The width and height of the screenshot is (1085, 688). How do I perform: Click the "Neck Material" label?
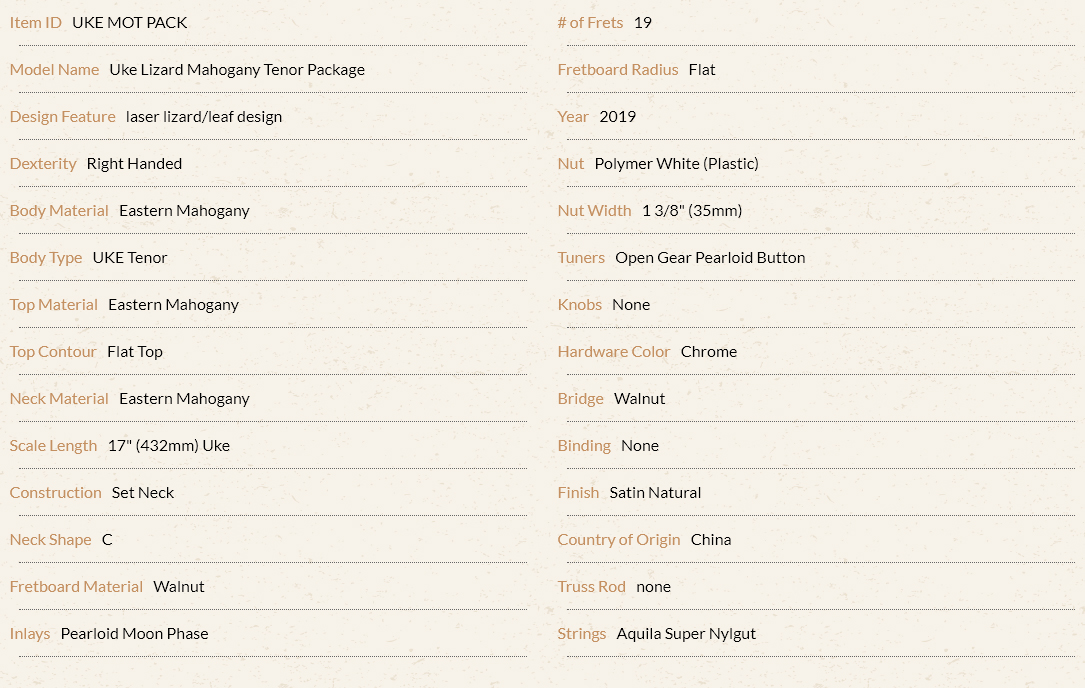[x=59, y=399]
